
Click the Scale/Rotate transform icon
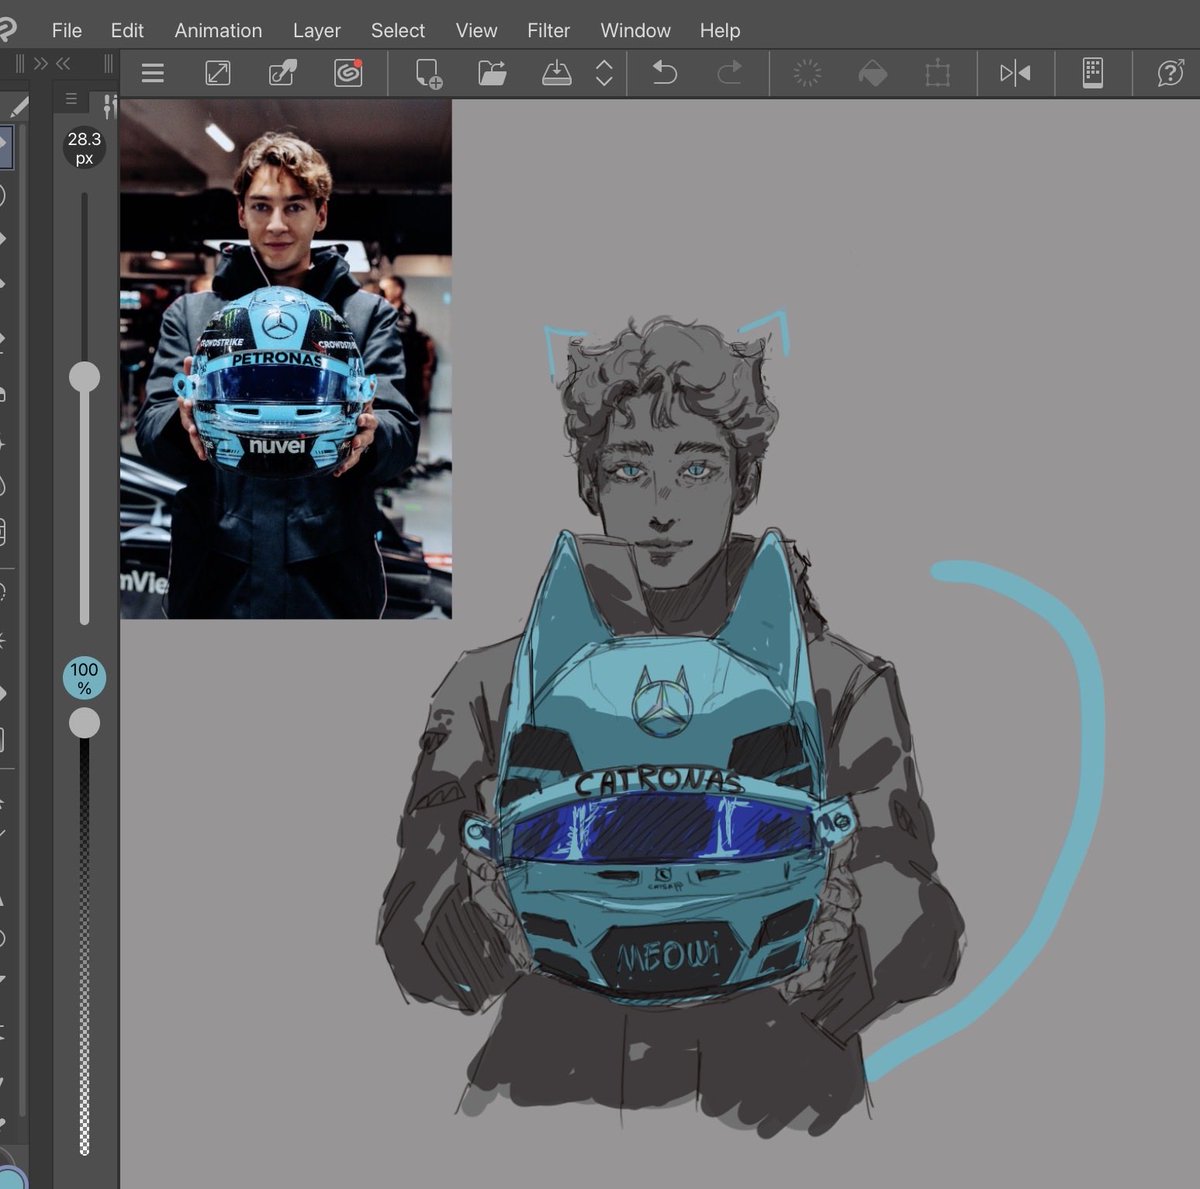click(x=938, y=74)
